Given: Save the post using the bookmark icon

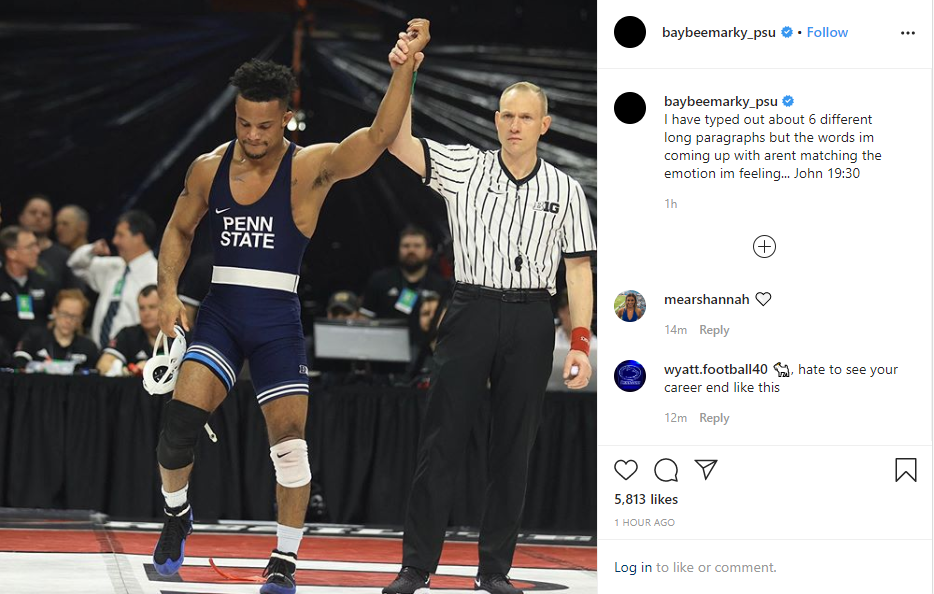Looking at the screenshot, I should (x=906, y=470).
